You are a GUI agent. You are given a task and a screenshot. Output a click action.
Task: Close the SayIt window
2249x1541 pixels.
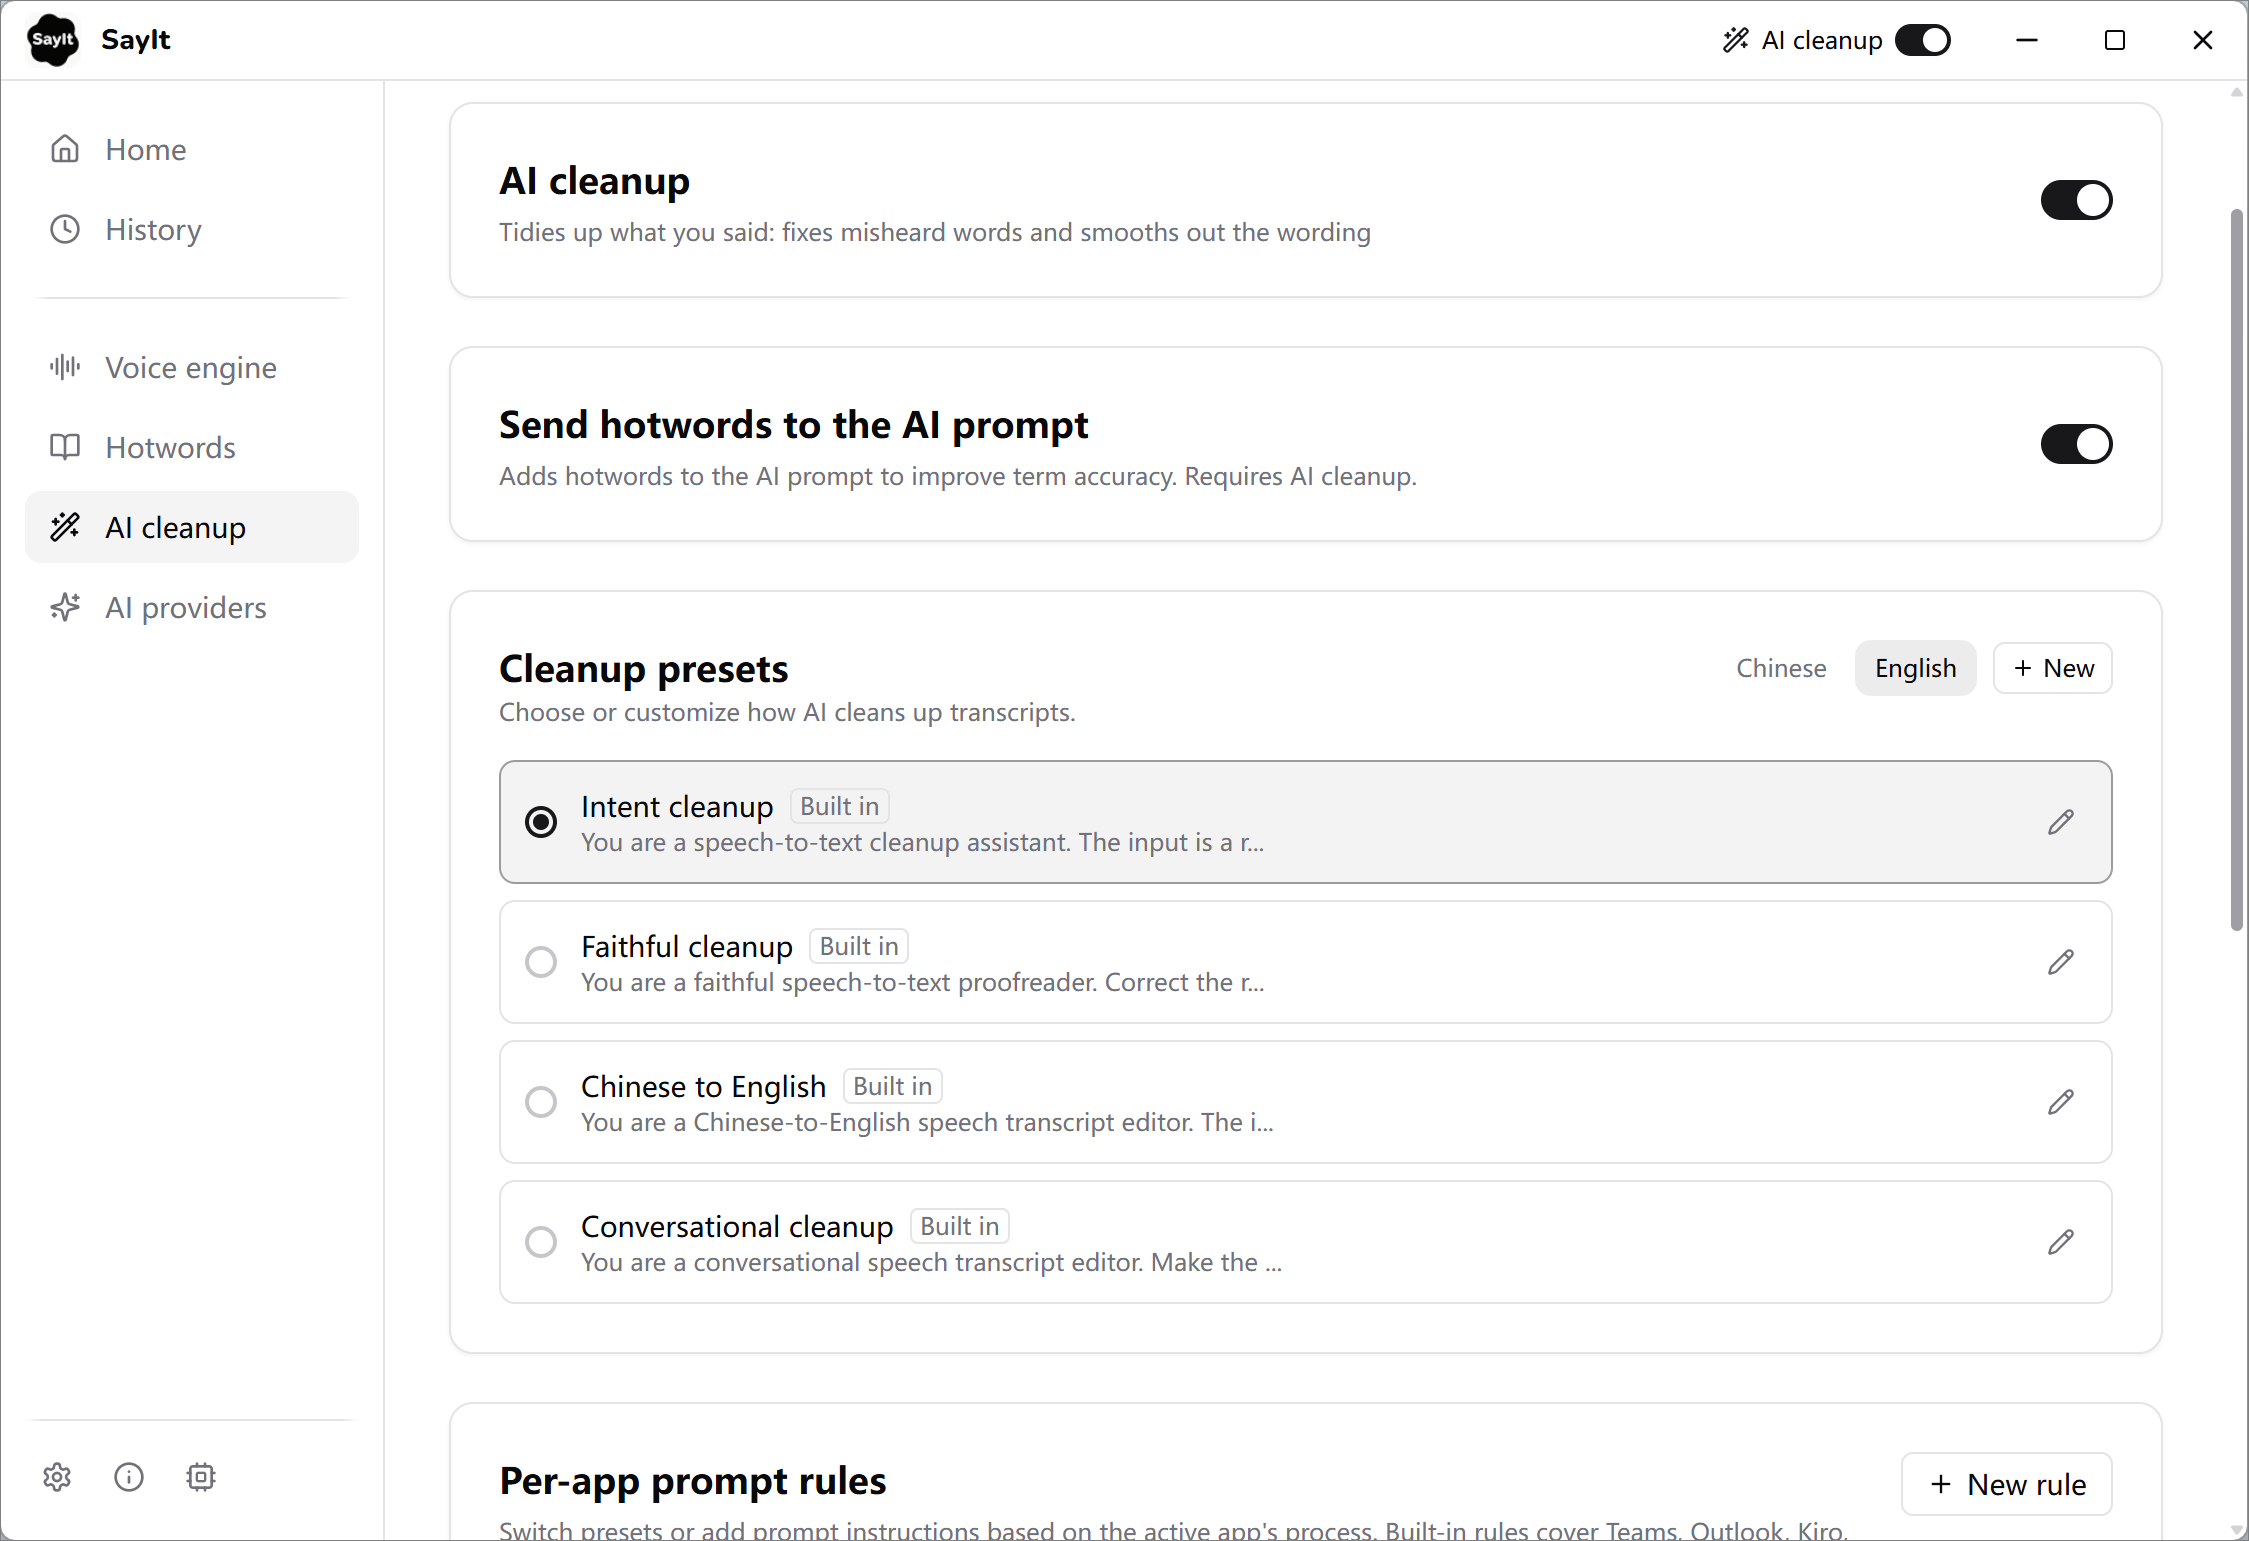pyautogui.click(x=2203, y=40)
